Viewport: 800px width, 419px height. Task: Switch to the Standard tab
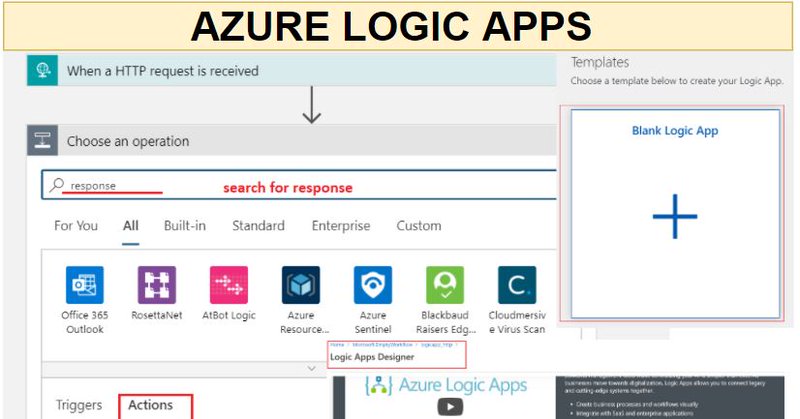pos(258,226)
